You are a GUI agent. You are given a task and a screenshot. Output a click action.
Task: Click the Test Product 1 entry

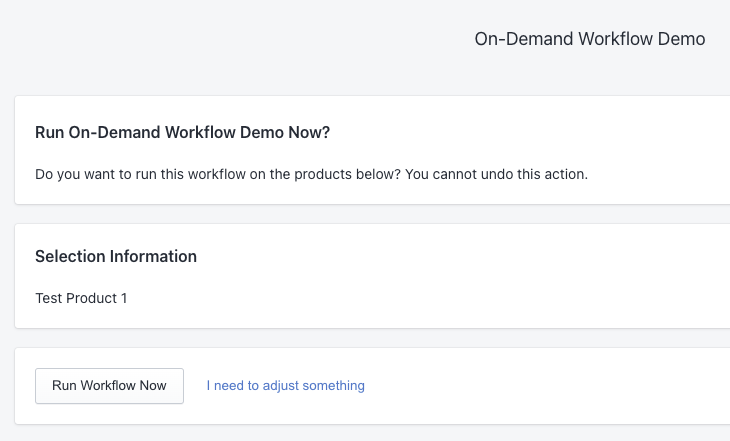81,298
